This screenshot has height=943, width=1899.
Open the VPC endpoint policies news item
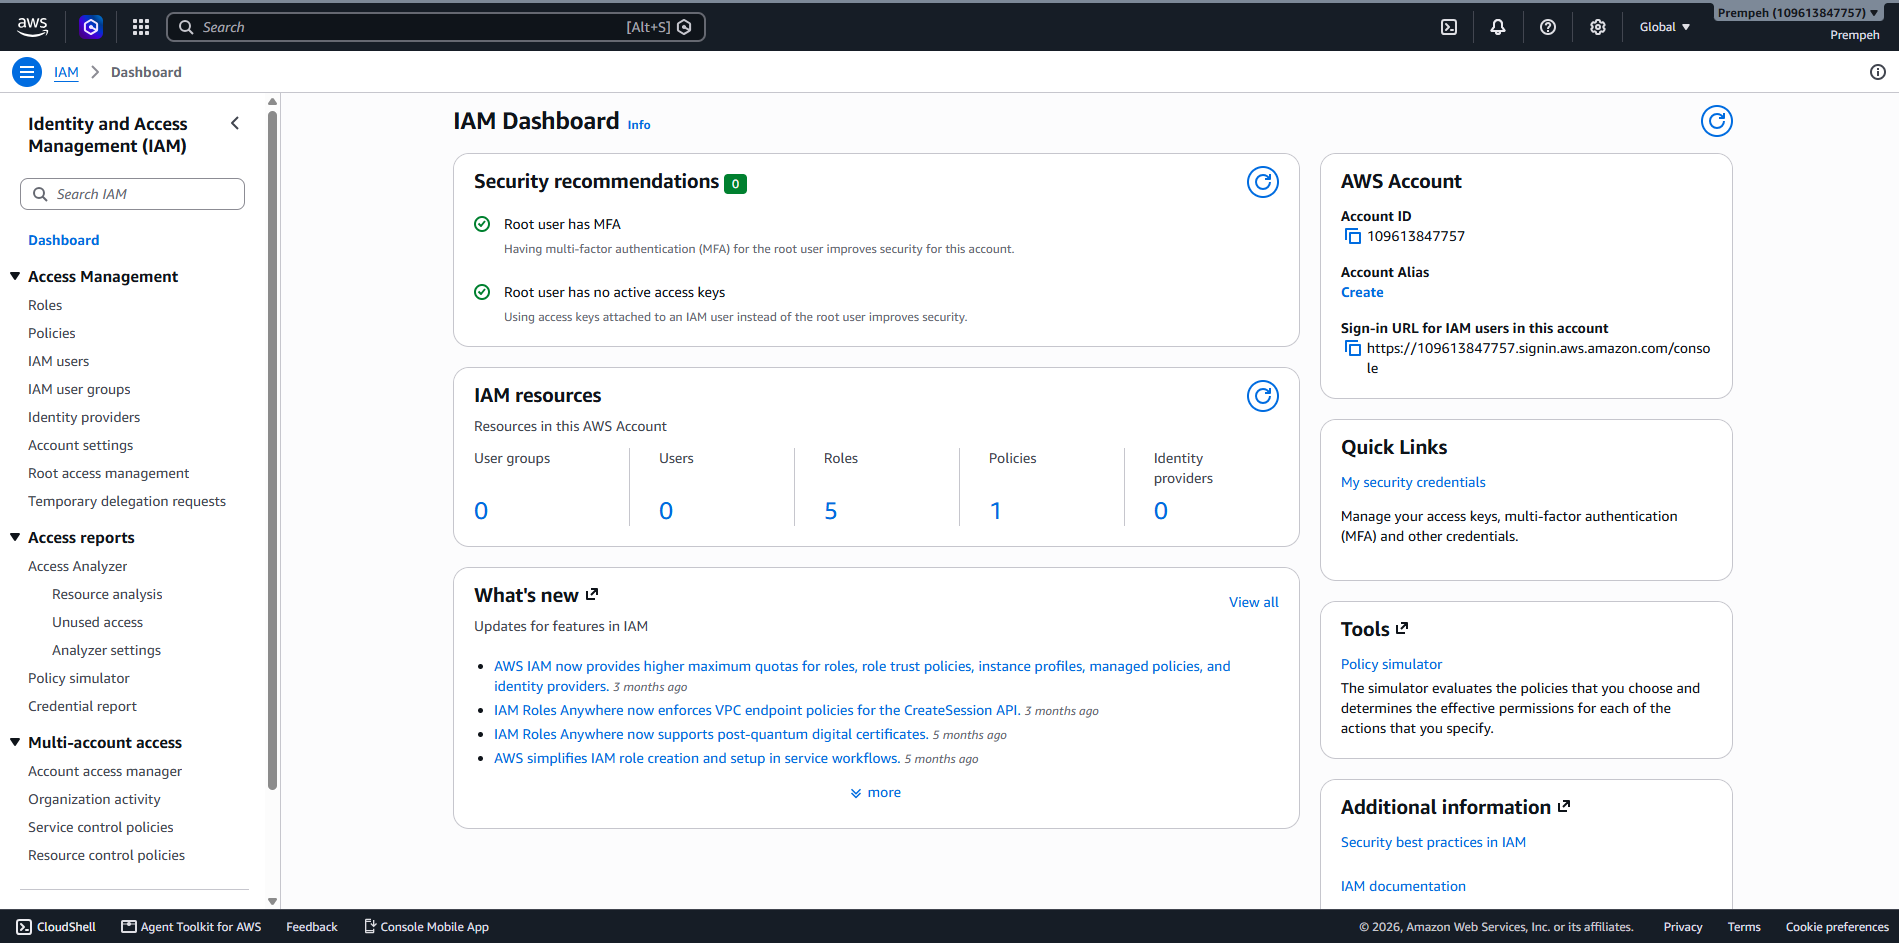click(757, 710)
